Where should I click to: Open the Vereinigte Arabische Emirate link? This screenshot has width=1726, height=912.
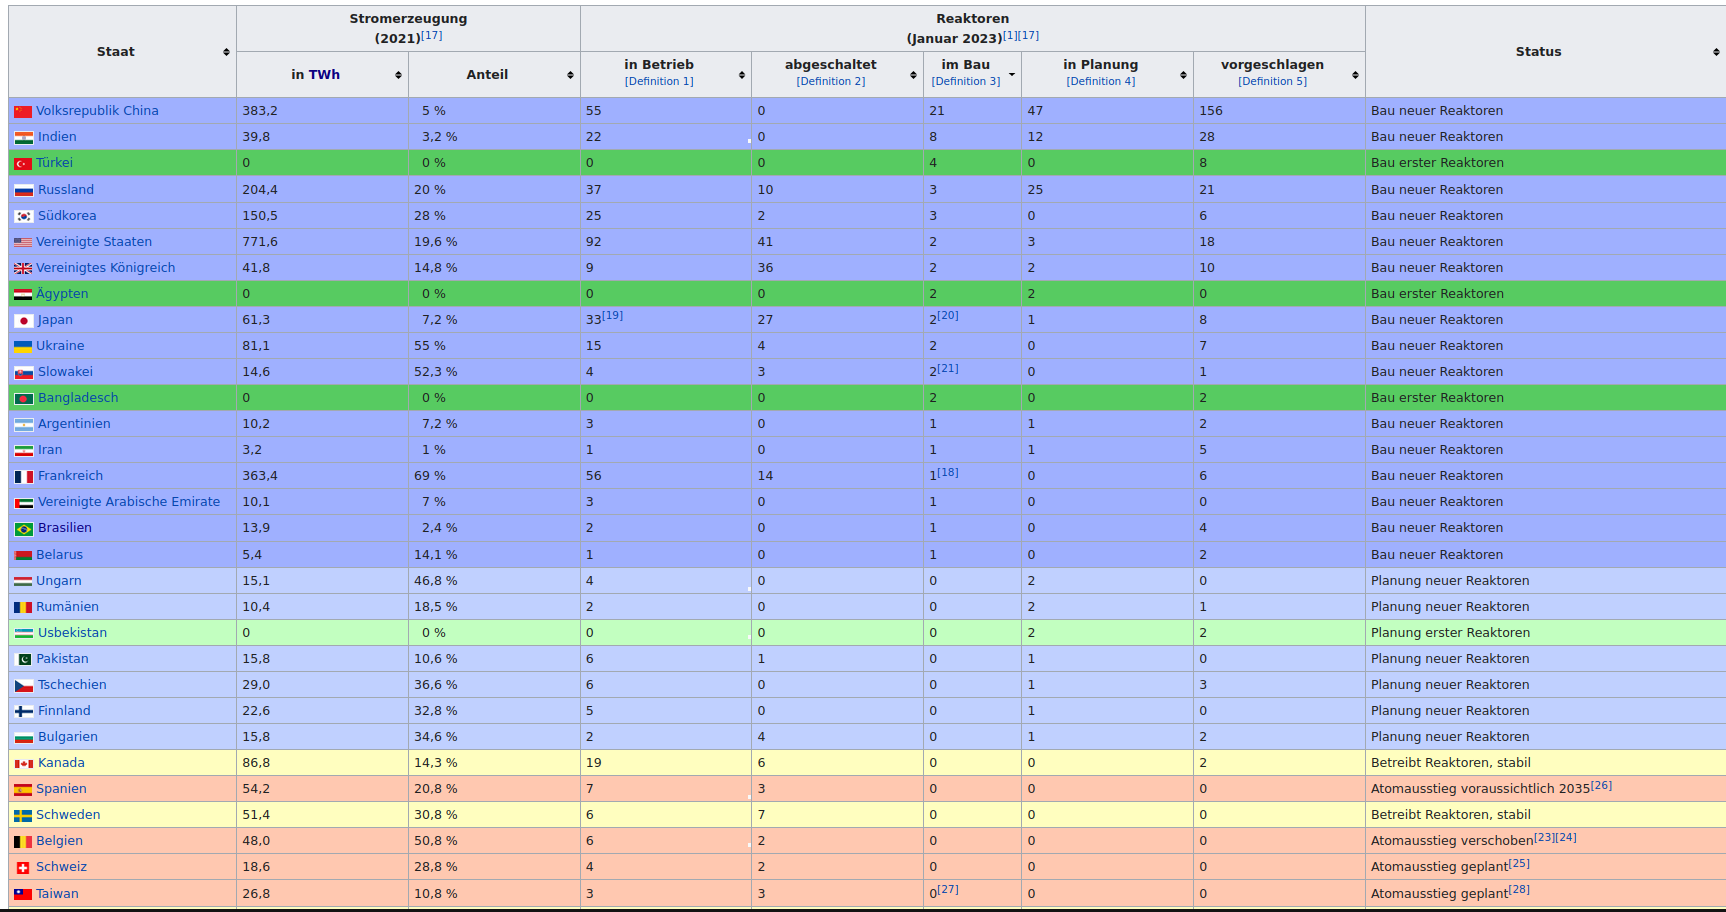coord(128,502)
